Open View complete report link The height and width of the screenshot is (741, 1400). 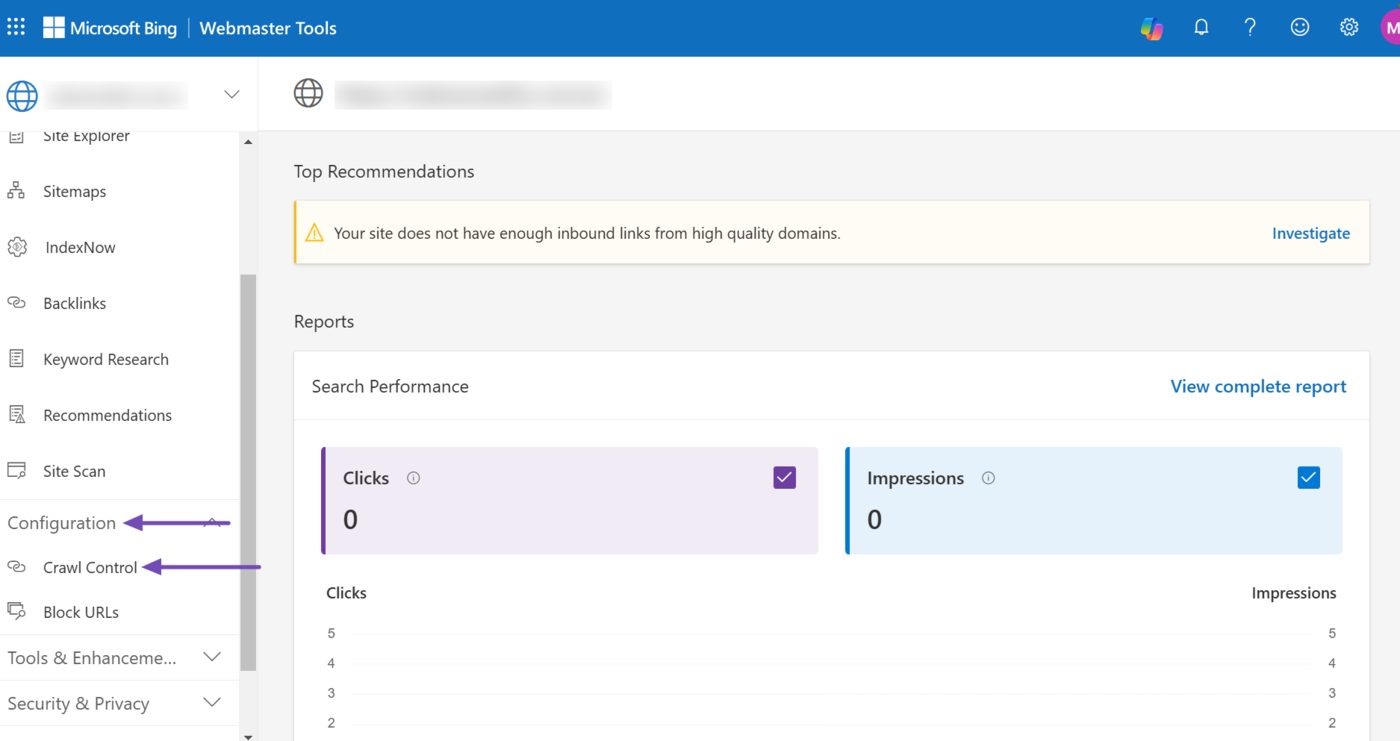pyautogui.click(x=1258, y=386)
